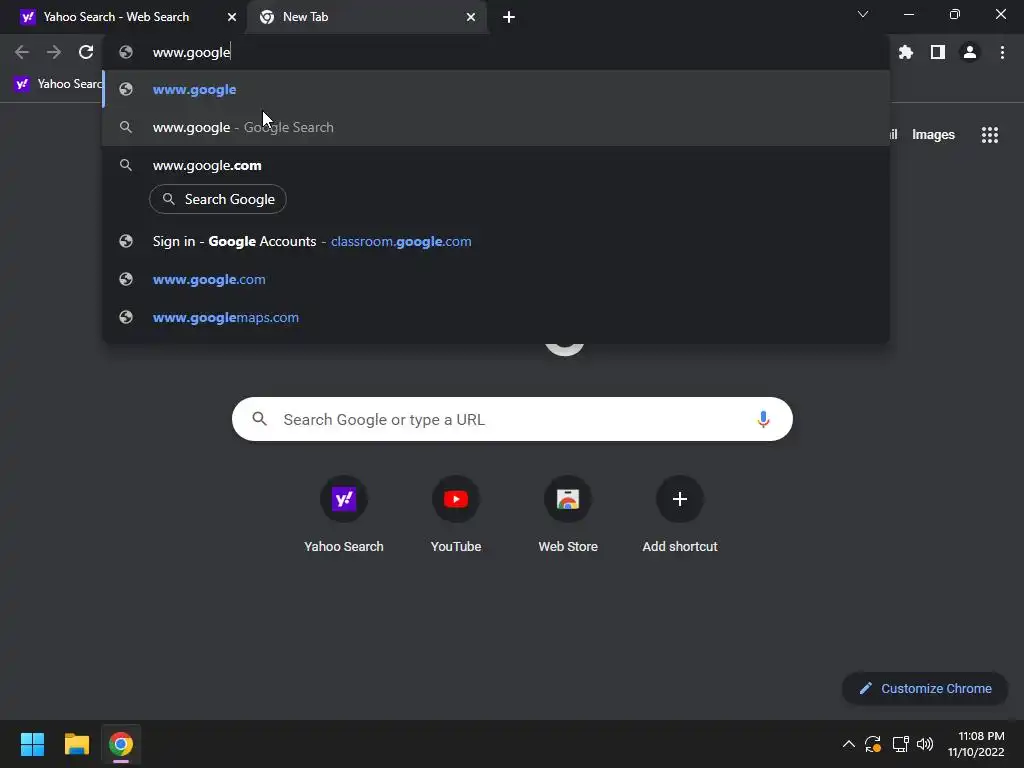Go back using the back arrow
The image size is (1024, 768).
click(x=22, y=52)
